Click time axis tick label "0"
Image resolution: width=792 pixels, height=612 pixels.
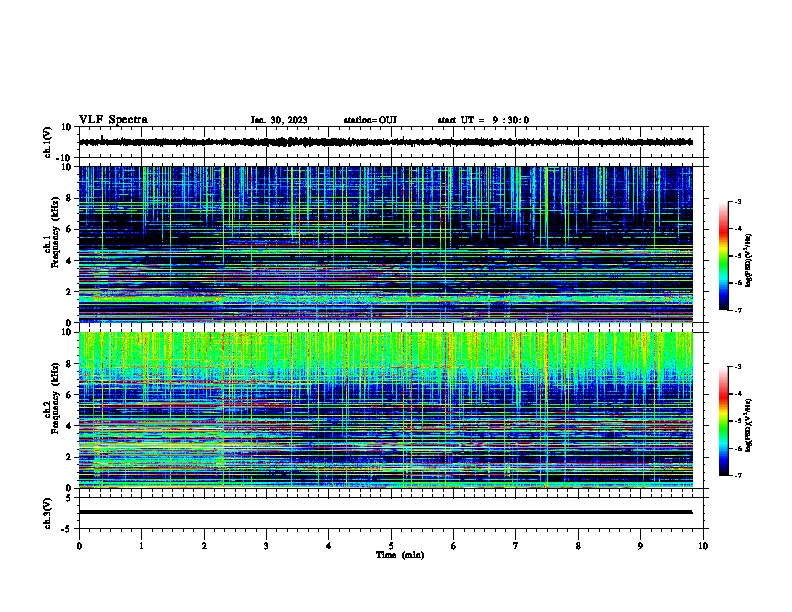[79, 546]
